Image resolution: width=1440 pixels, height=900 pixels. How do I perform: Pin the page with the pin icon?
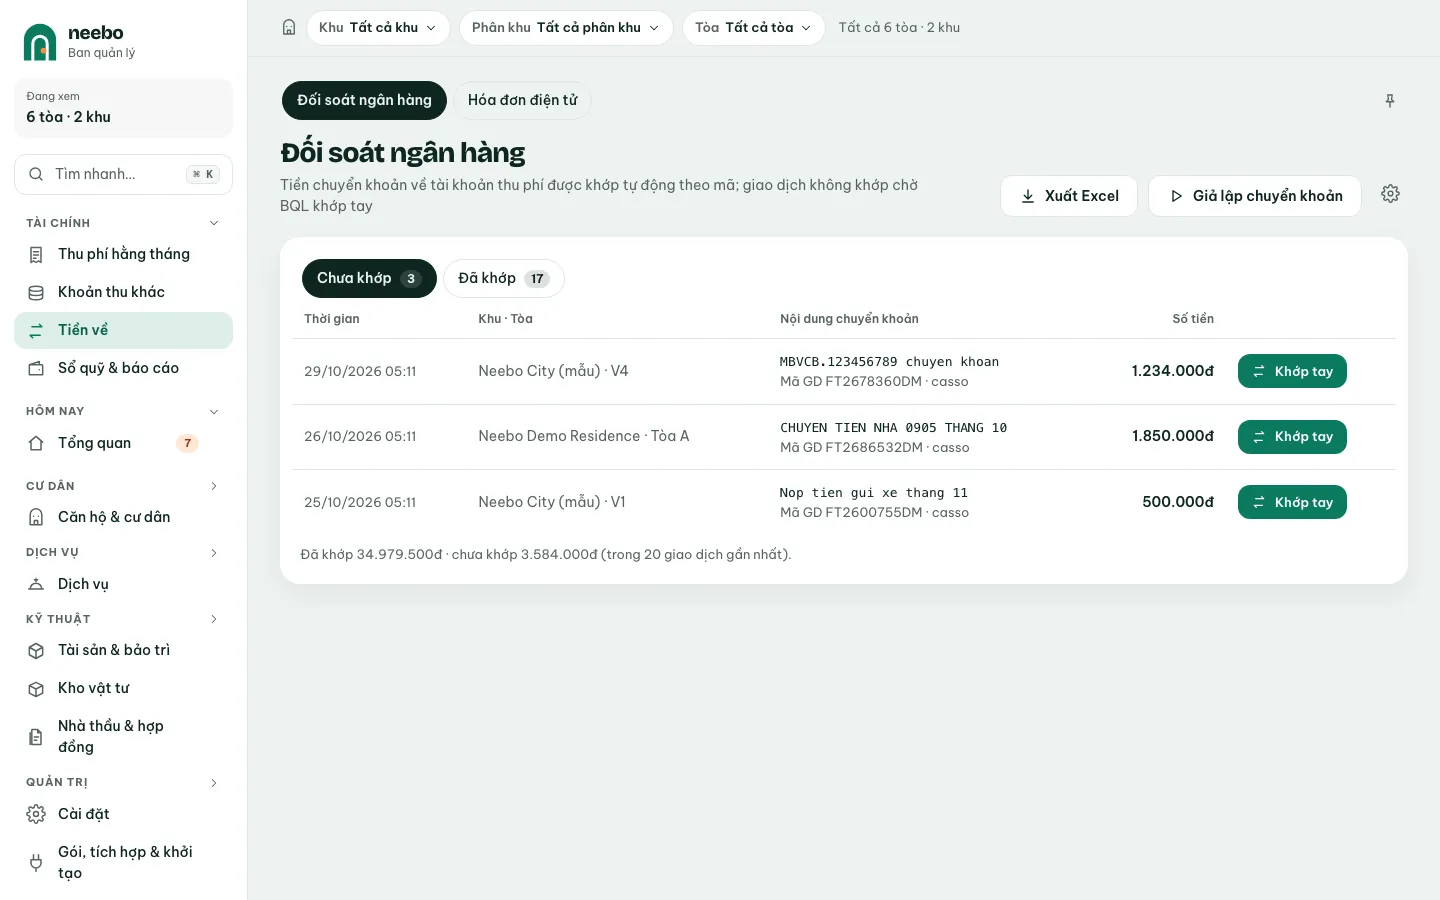[1390, 101]
